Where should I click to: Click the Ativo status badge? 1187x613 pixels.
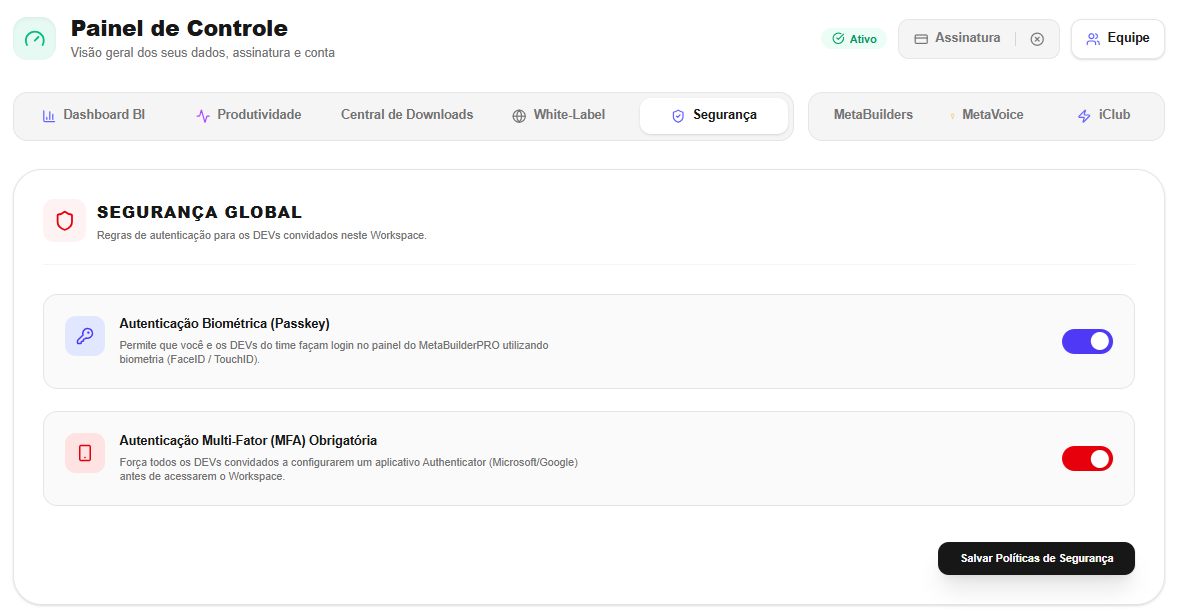pos(854,39)
